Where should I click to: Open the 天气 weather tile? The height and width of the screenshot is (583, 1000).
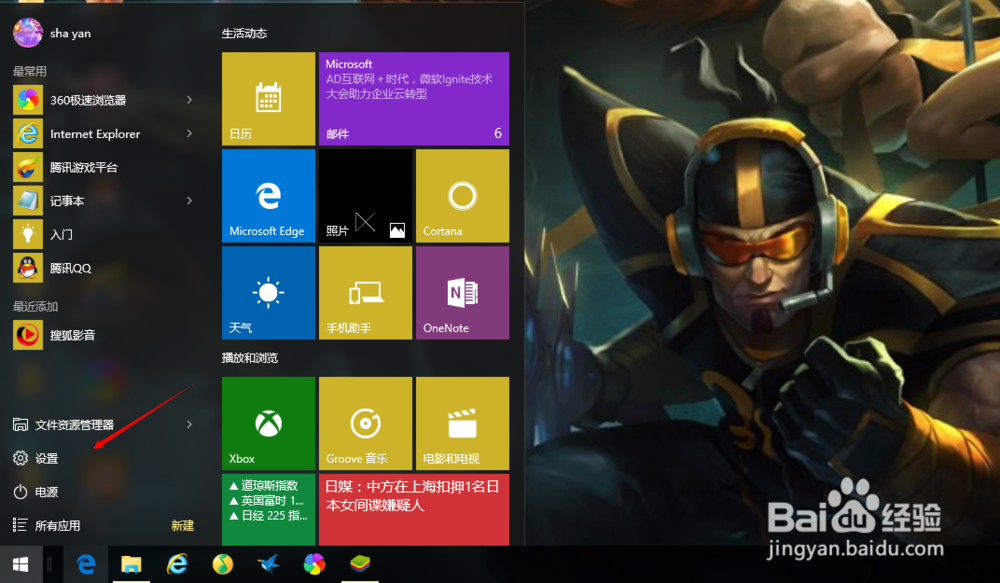268,293
